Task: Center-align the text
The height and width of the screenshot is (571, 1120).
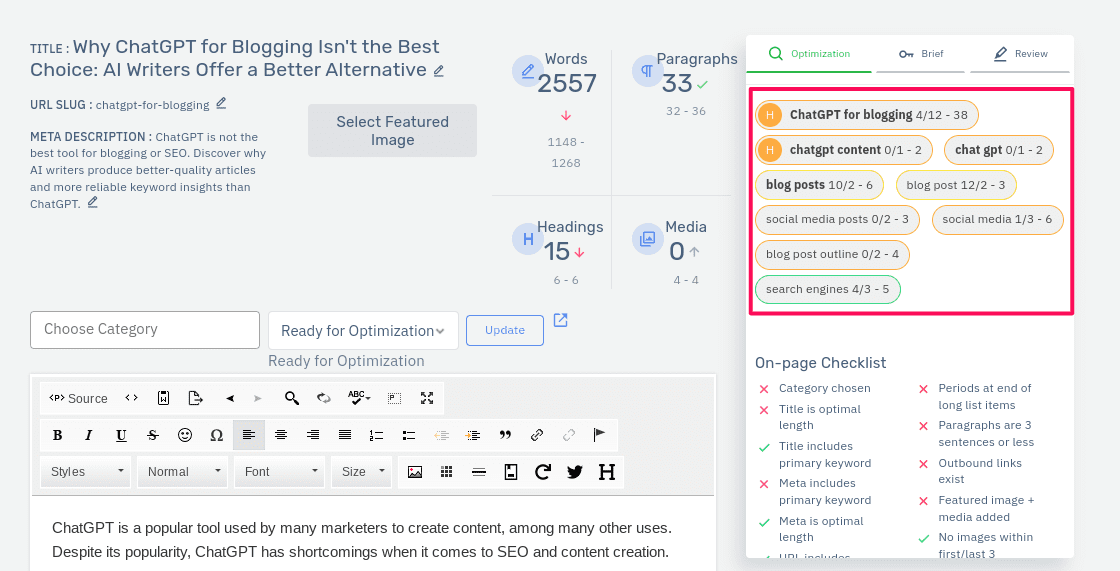Action: pos(281,435)
